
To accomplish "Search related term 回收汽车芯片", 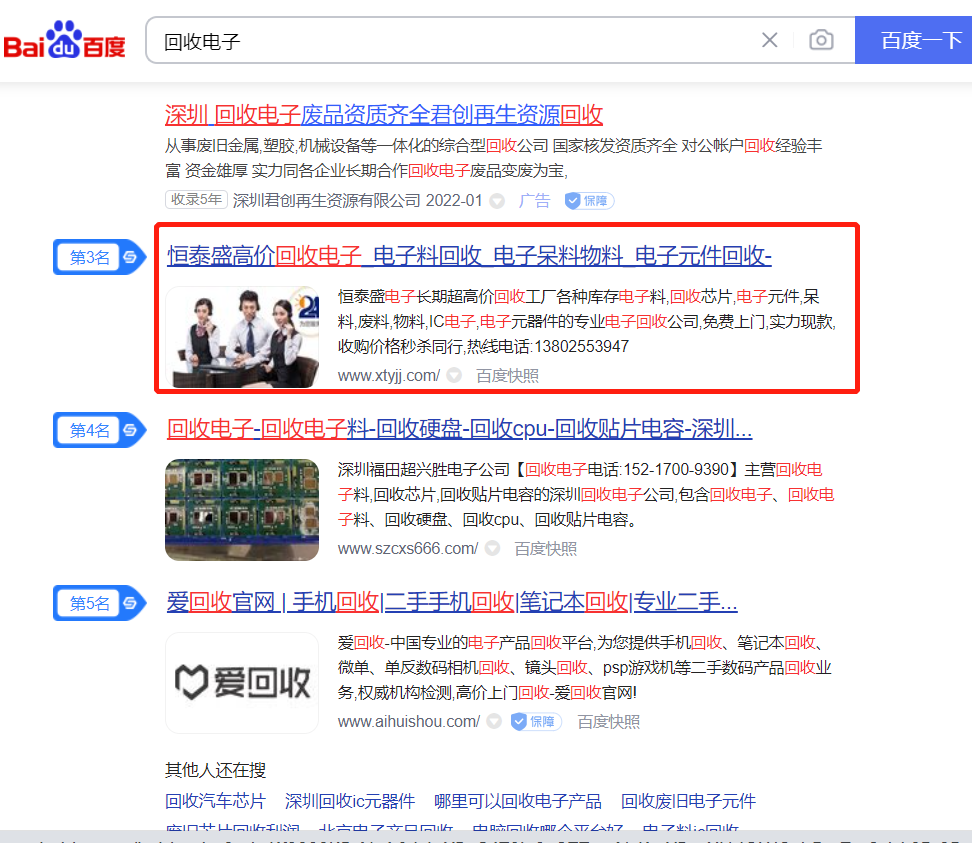I will point(215,801).
